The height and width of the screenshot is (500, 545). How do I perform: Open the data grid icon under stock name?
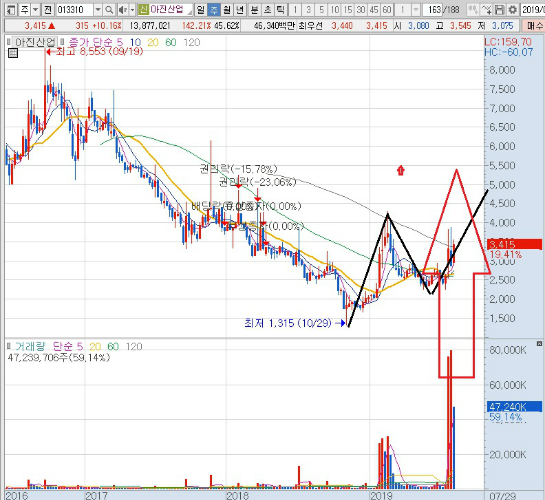13,53
